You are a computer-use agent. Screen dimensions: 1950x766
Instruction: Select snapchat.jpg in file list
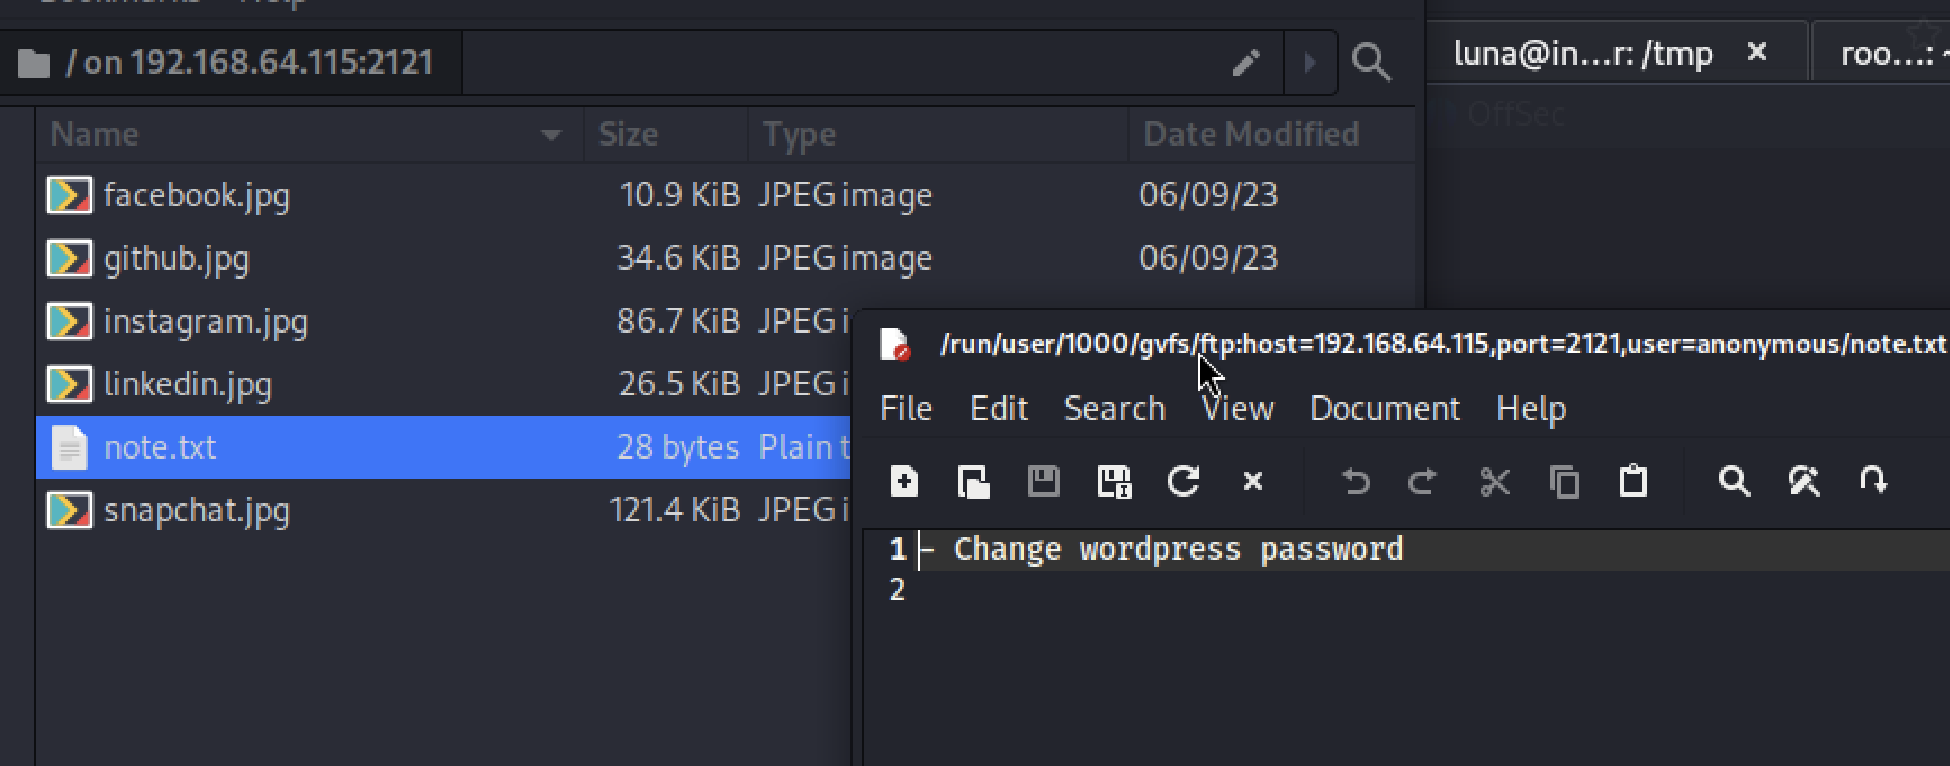197,510
